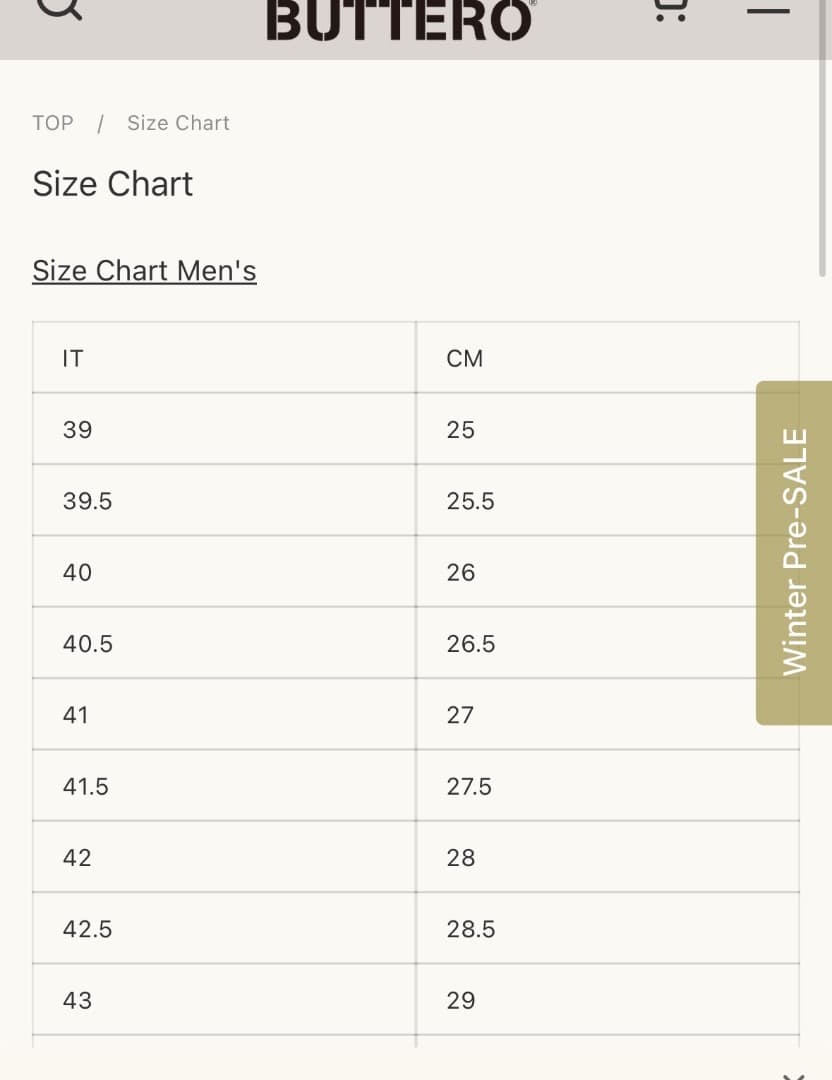
Task: Click the BUTTERO logo
Action: (400, 18)
